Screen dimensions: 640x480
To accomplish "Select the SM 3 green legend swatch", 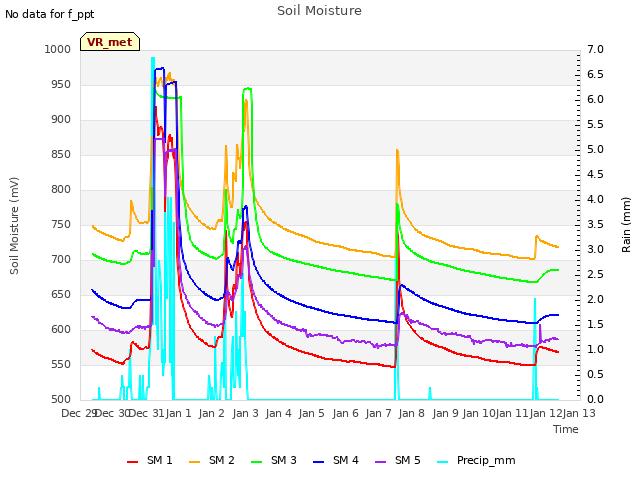I will point(257,461).
